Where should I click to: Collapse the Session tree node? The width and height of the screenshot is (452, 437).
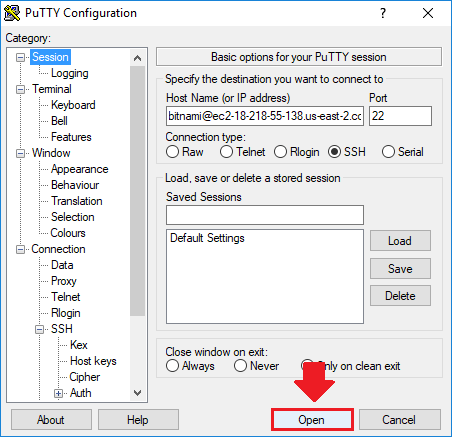tap(20, 57)
